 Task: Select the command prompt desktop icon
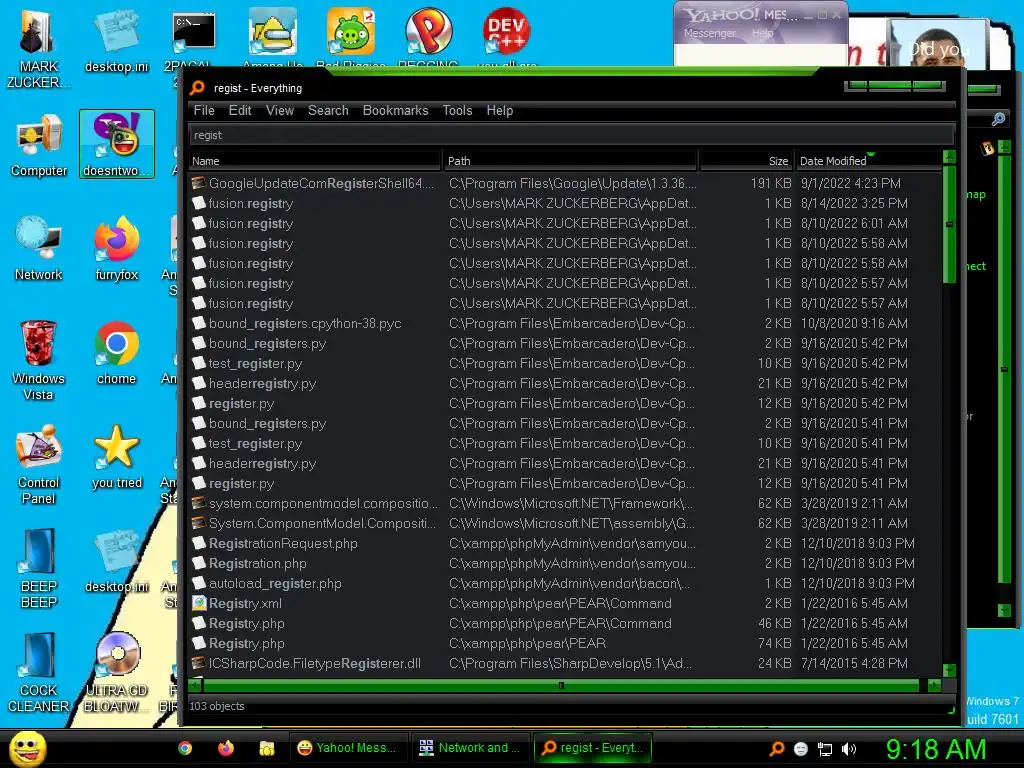194,39
